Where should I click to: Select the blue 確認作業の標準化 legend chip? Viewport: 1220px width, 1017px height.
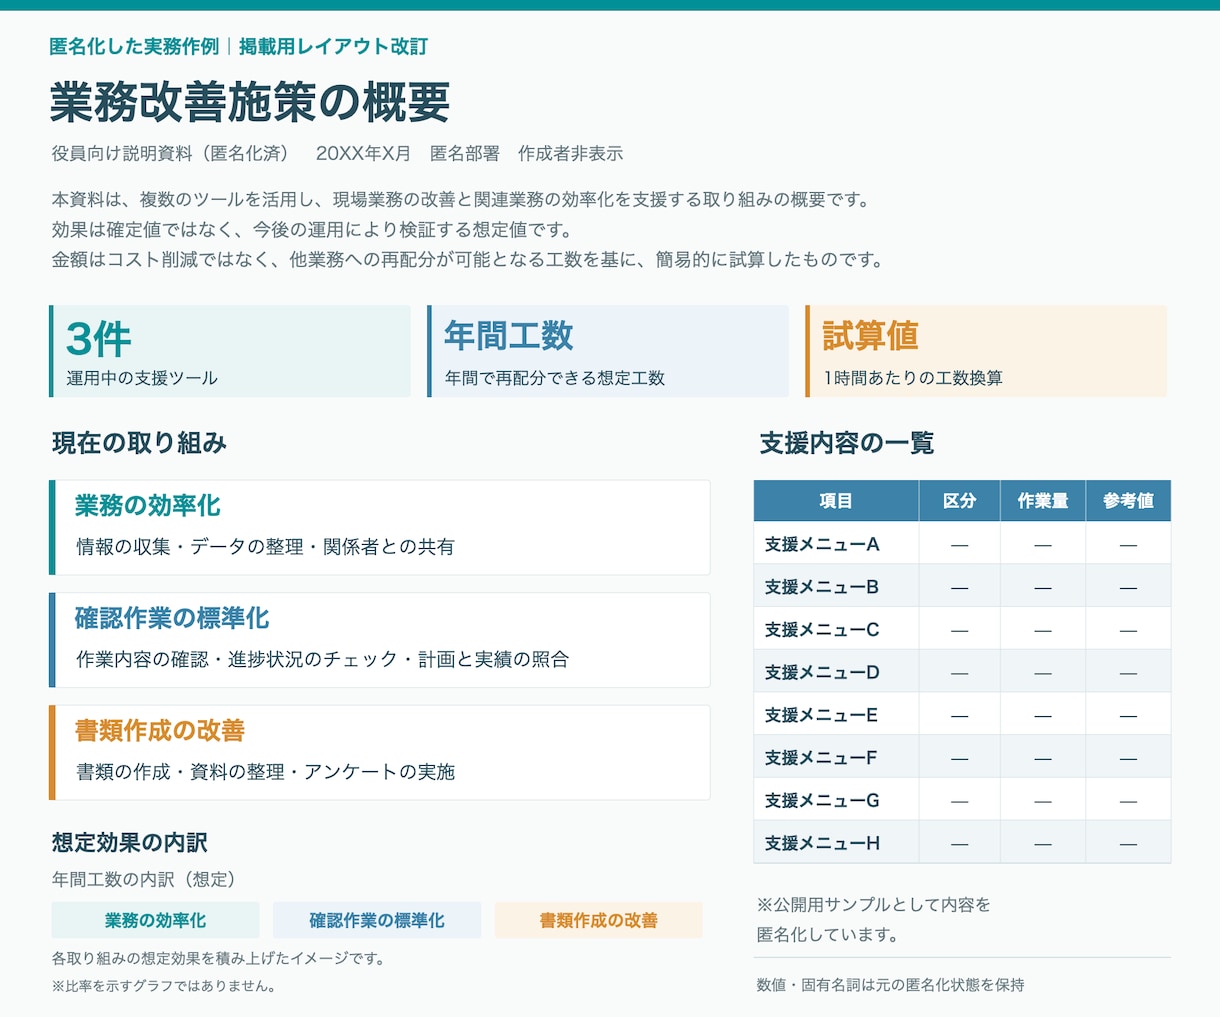[x=377, y=920]
